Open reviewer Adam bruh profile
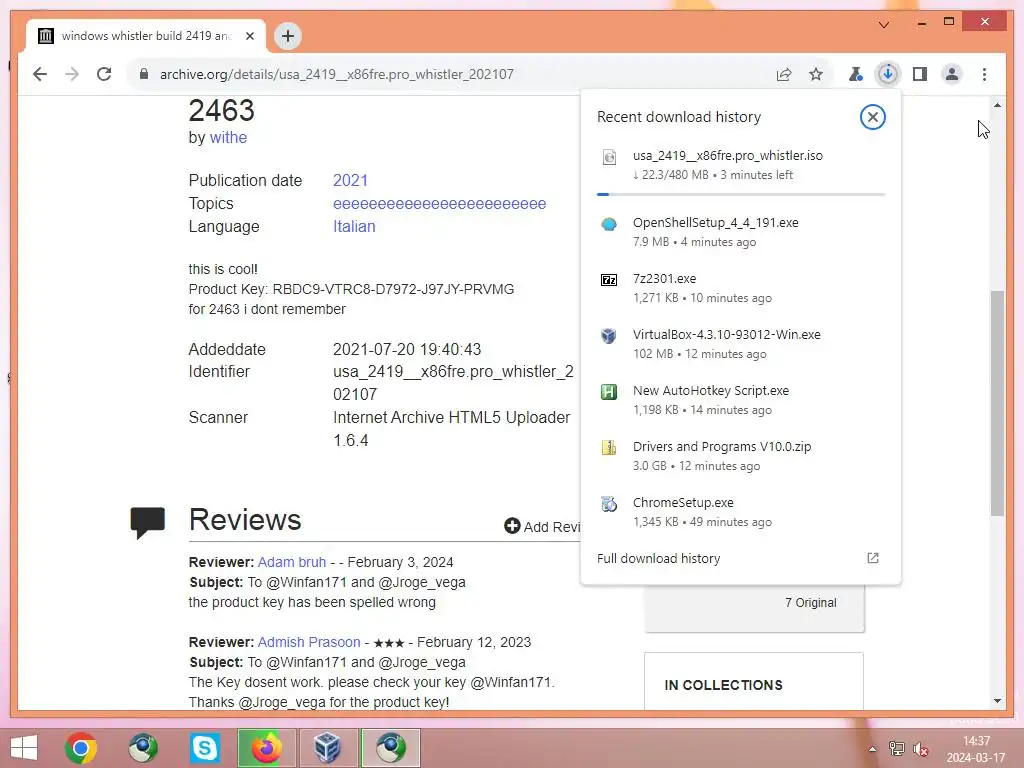This screenshot has height=768, width=1024. (291, 562)
